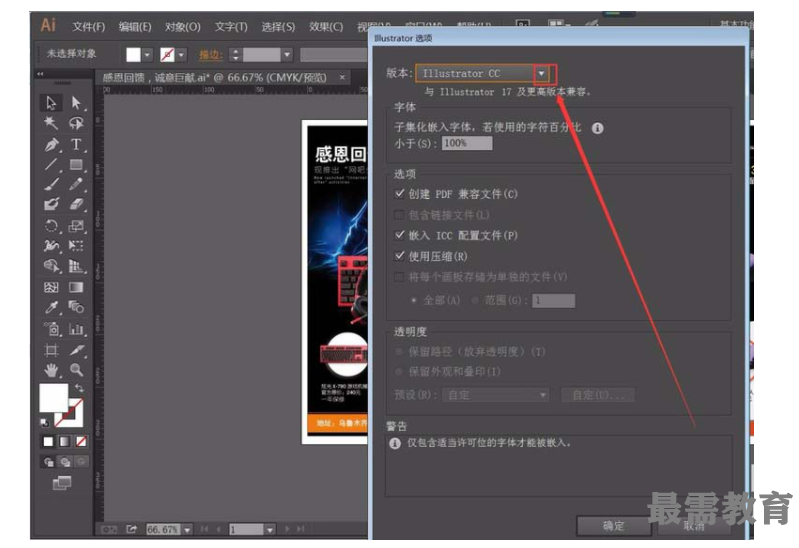Toggle 创建 PDF 兼容文件 checkbox
The width and height of the screenshot is (799, 548).
point(400,194)
